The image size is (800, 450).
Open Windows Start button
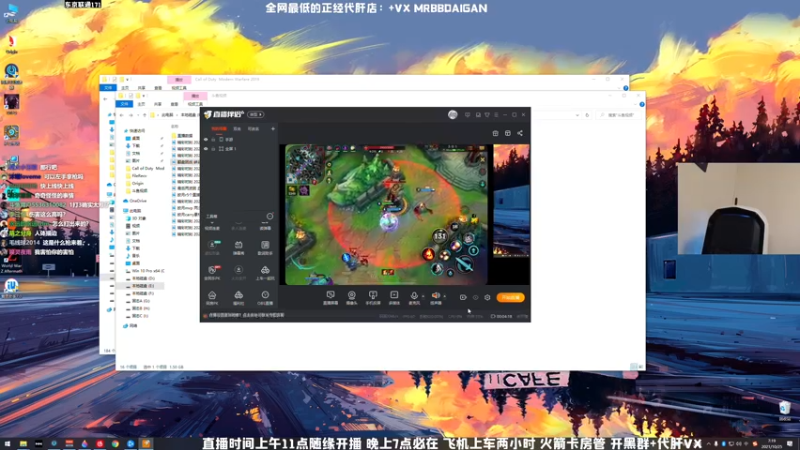7,444
